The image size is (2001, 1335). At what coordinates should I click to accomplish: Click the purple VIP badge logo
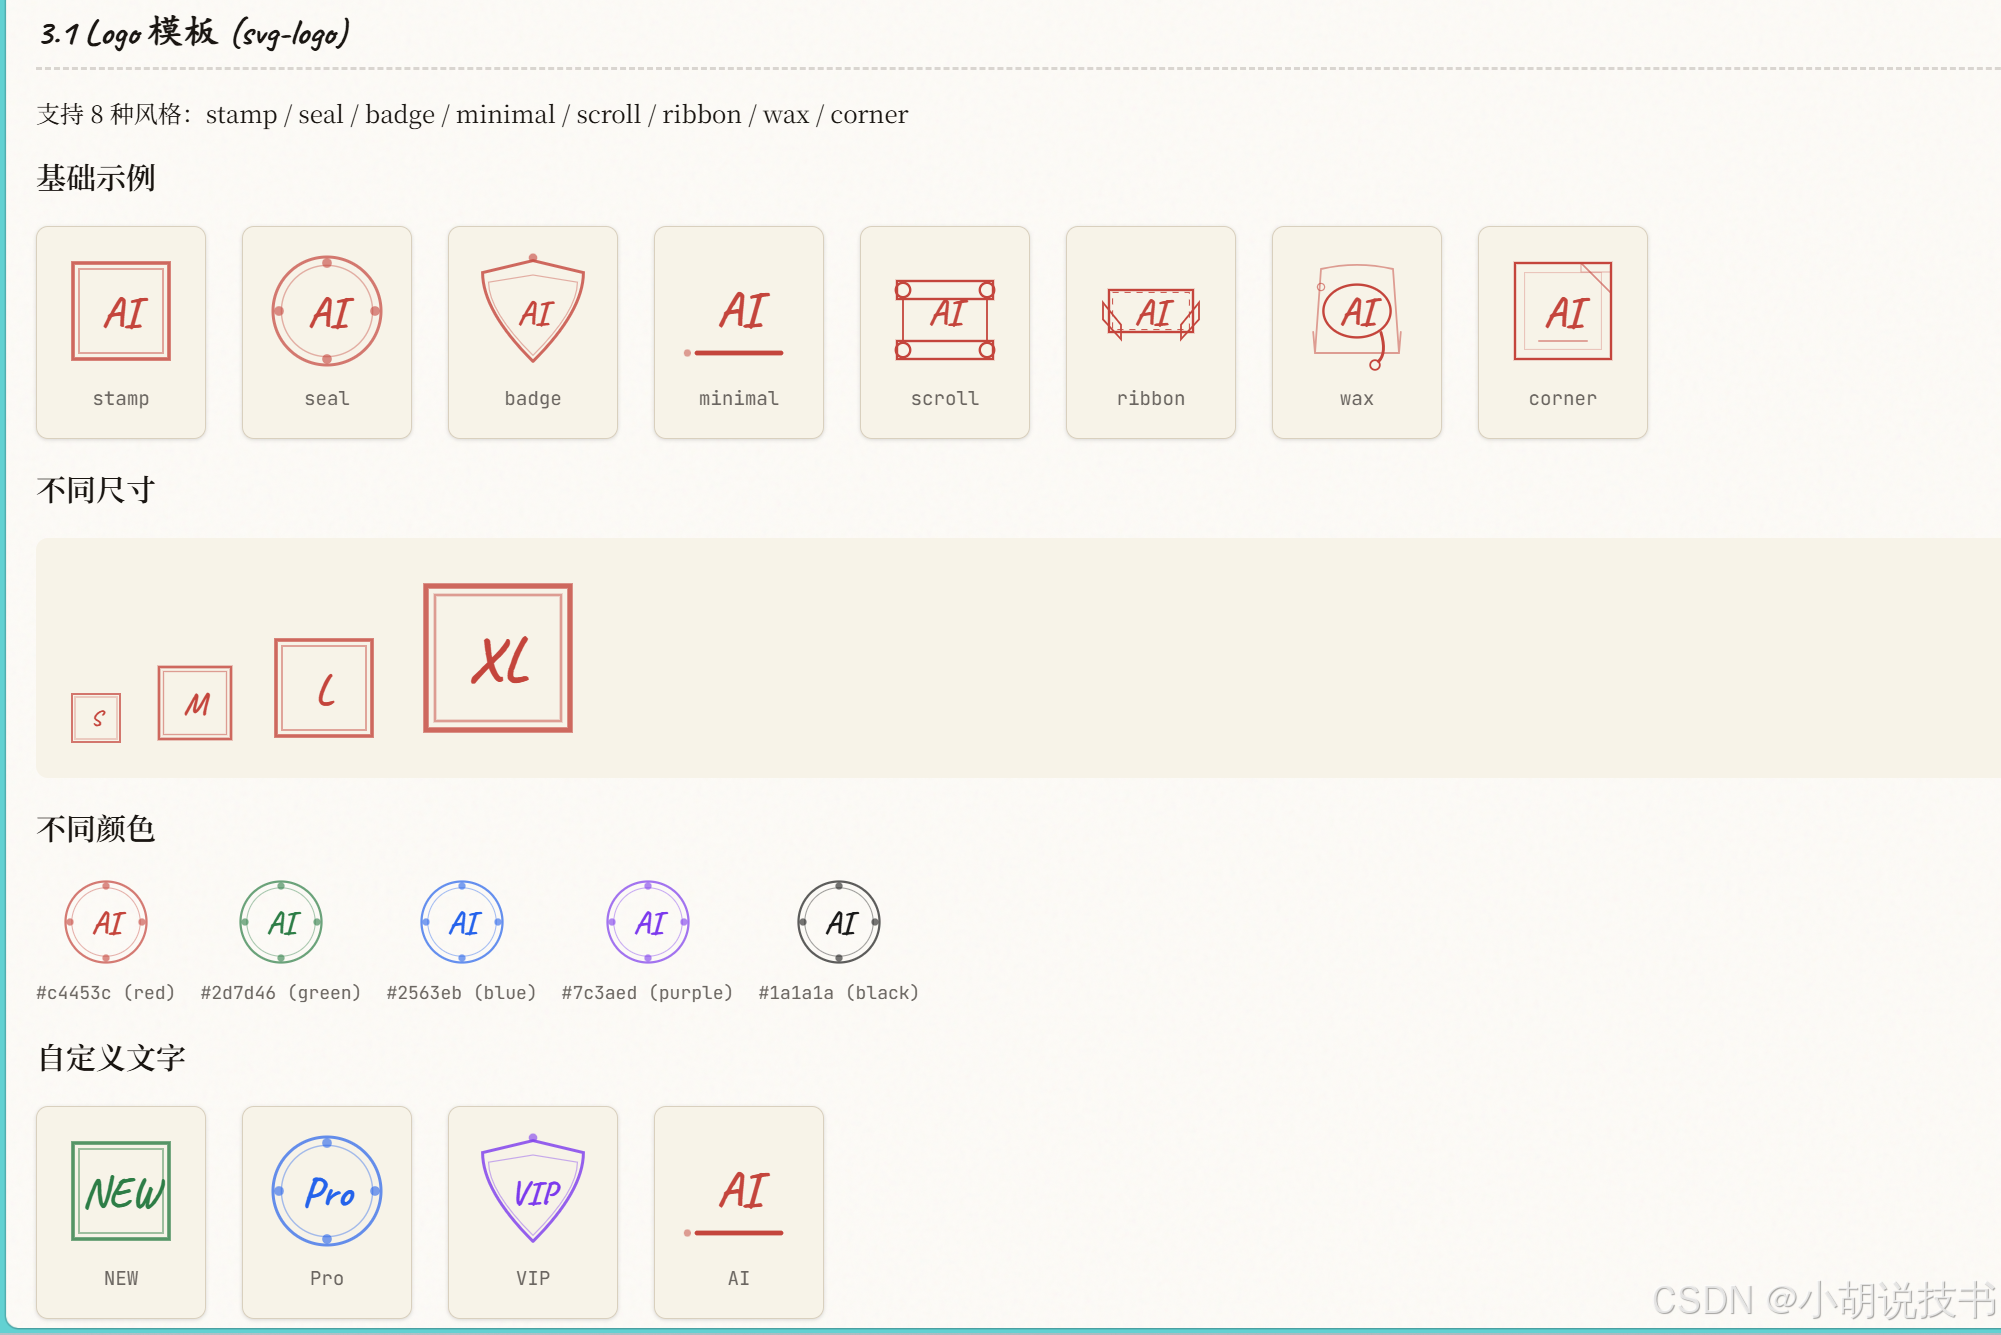pyautogui.click(x=533, y=1190)
